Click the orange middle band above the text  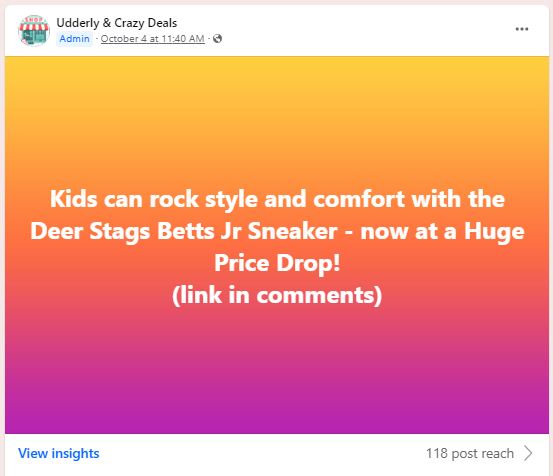[277, 155]
